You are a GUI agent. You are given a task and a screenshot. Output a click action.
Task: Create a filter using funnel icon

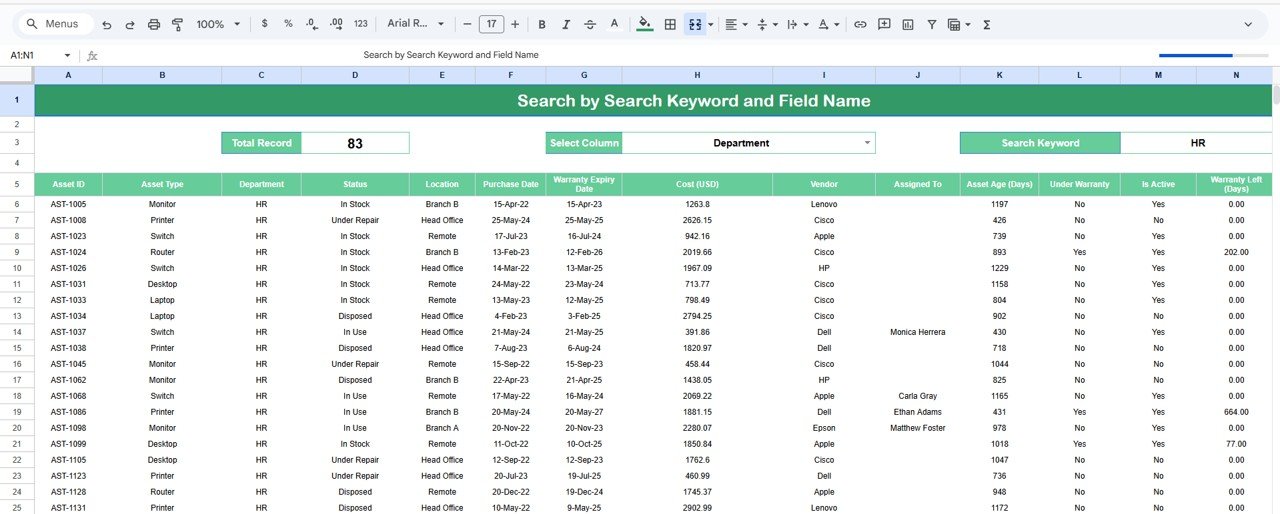point(932,24)
